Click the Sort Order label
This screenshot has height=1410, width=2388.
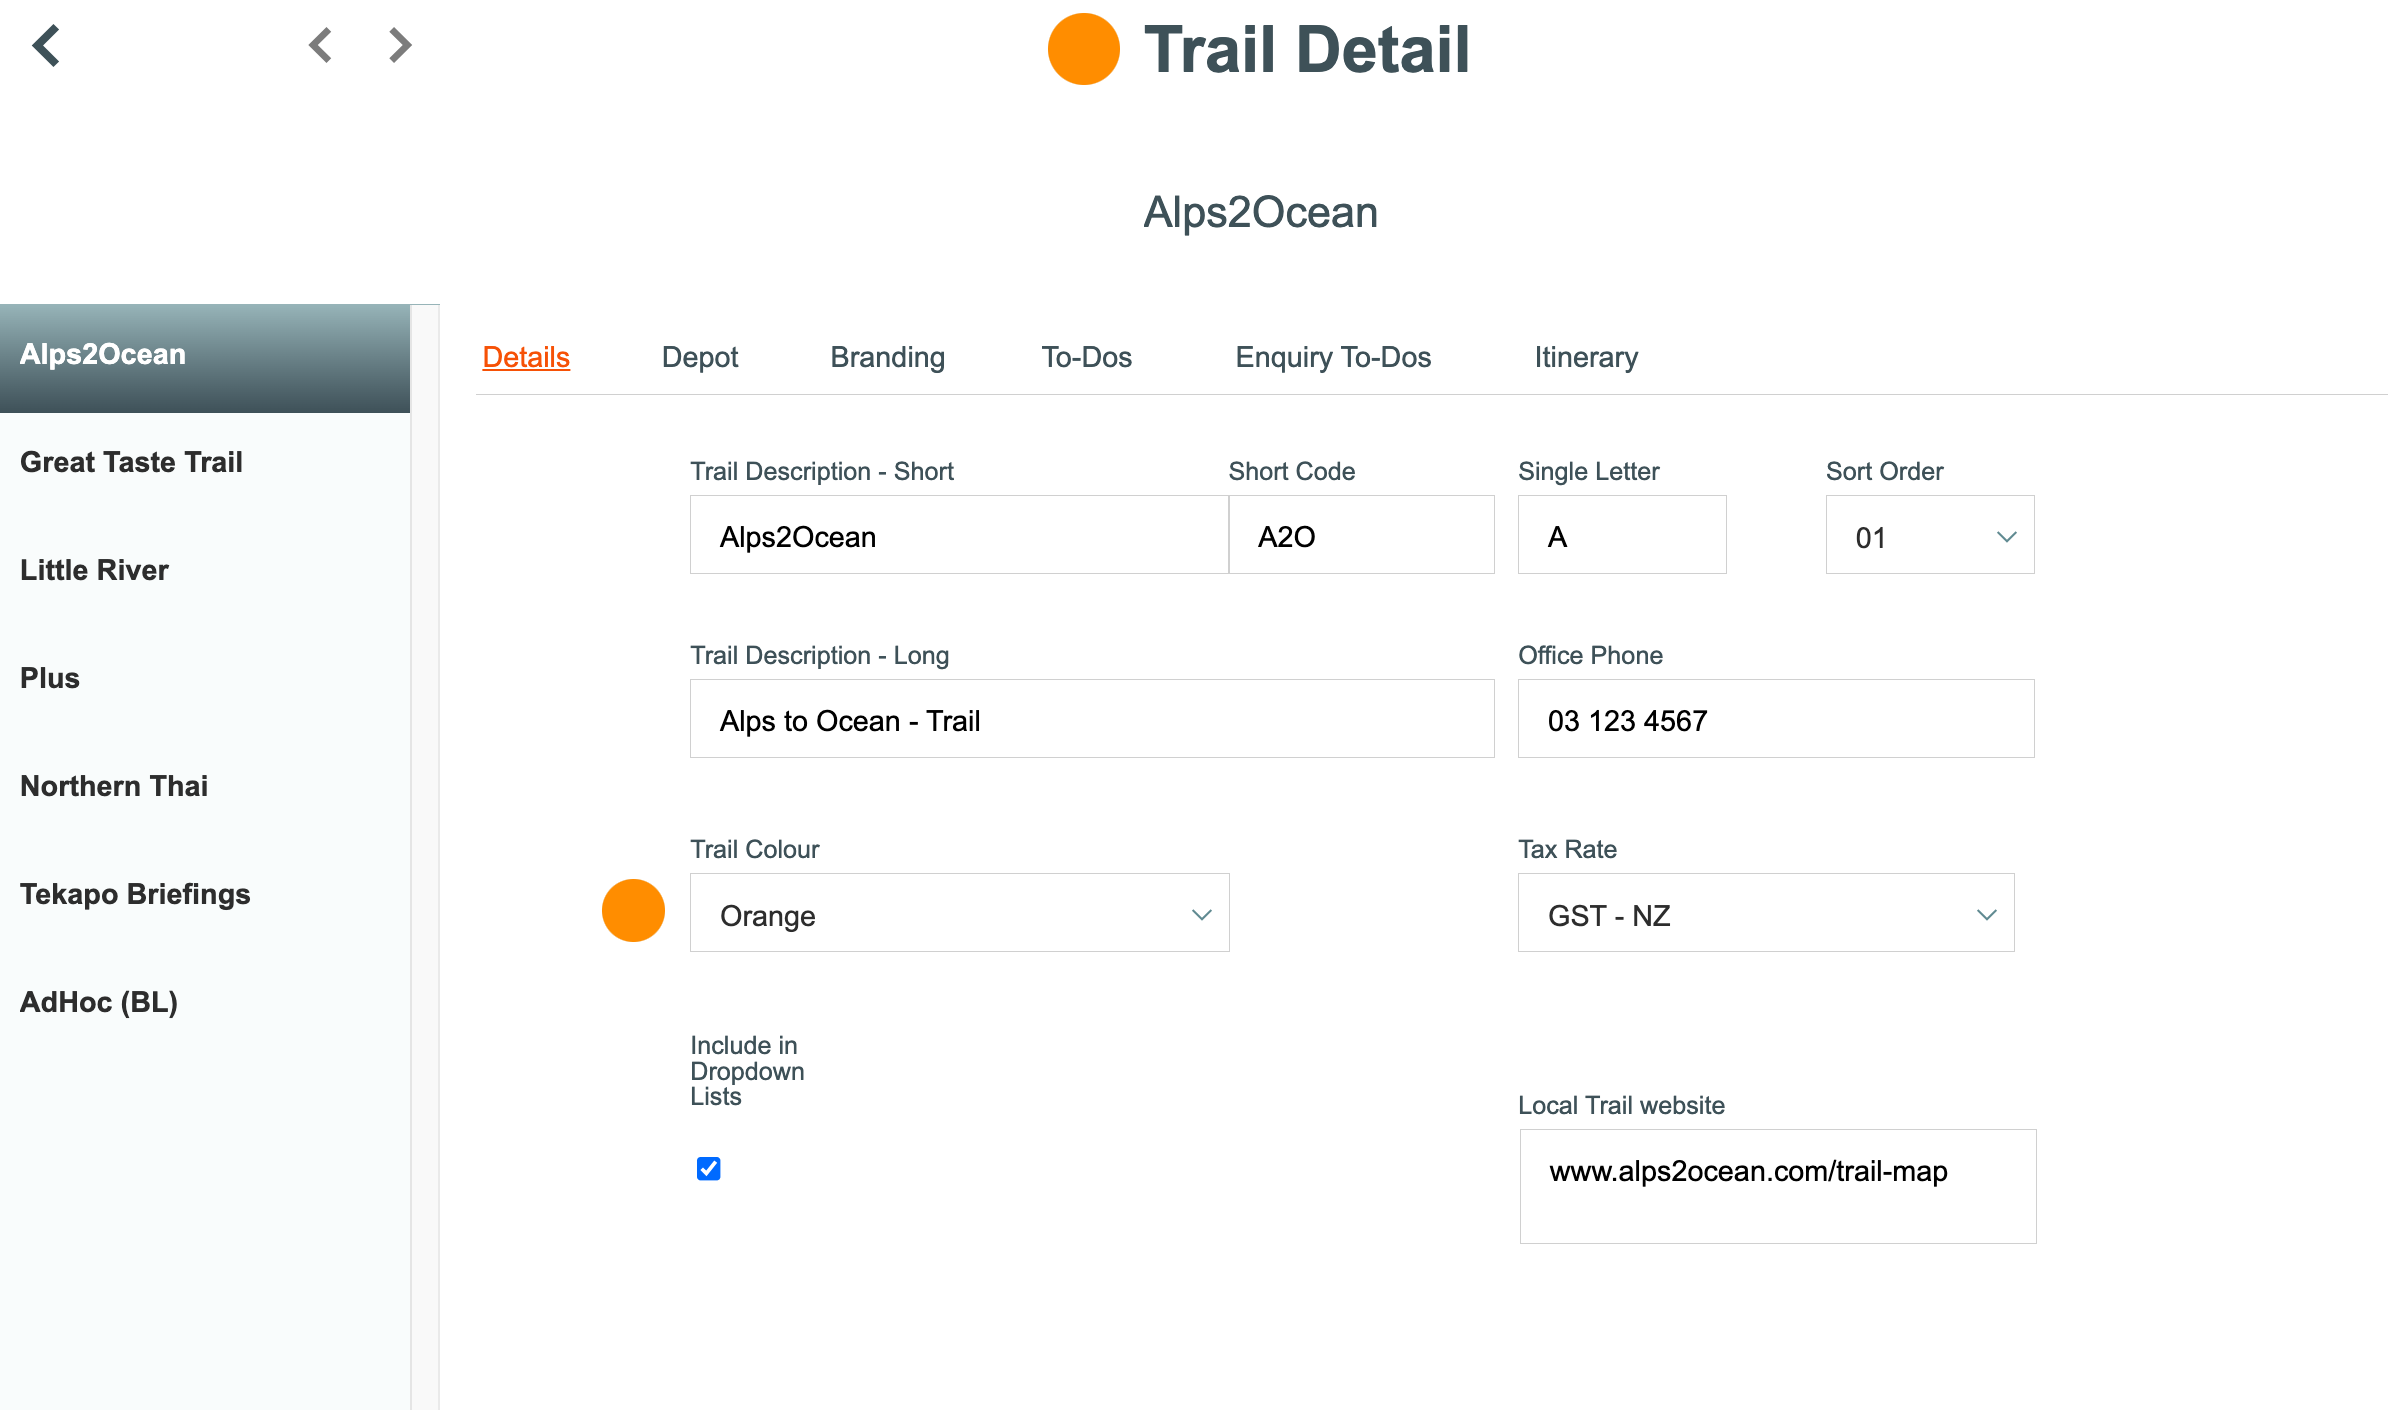[1884, 471]
